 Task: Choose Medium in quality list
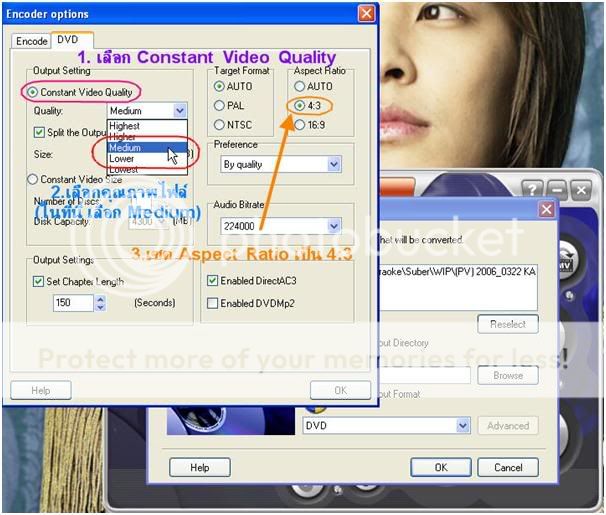coord(147,148)
